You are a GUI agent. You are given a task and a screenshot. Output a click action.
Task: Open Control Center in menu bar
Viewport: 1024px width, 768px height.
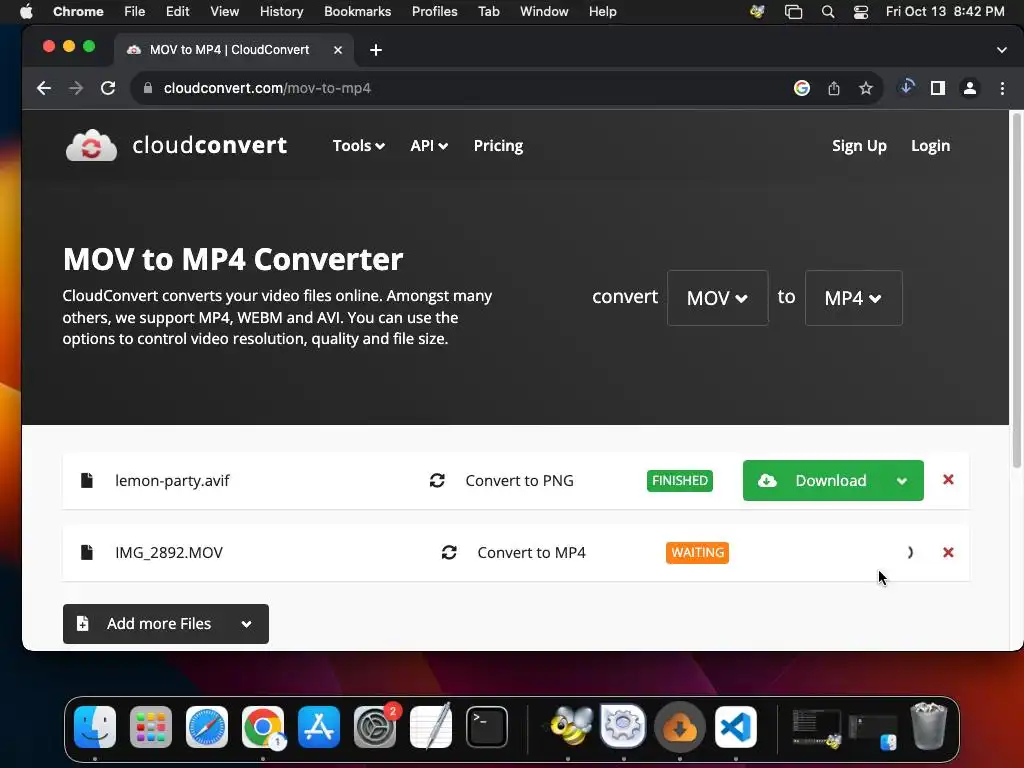(x=861, y=12)
